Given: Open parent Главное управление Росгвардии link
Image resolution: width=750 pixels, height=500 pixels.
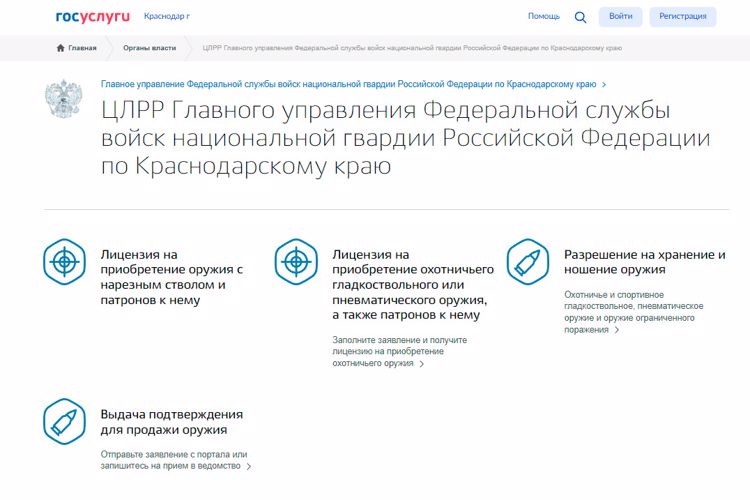Looking at the screenshot, I should (348, 84).
